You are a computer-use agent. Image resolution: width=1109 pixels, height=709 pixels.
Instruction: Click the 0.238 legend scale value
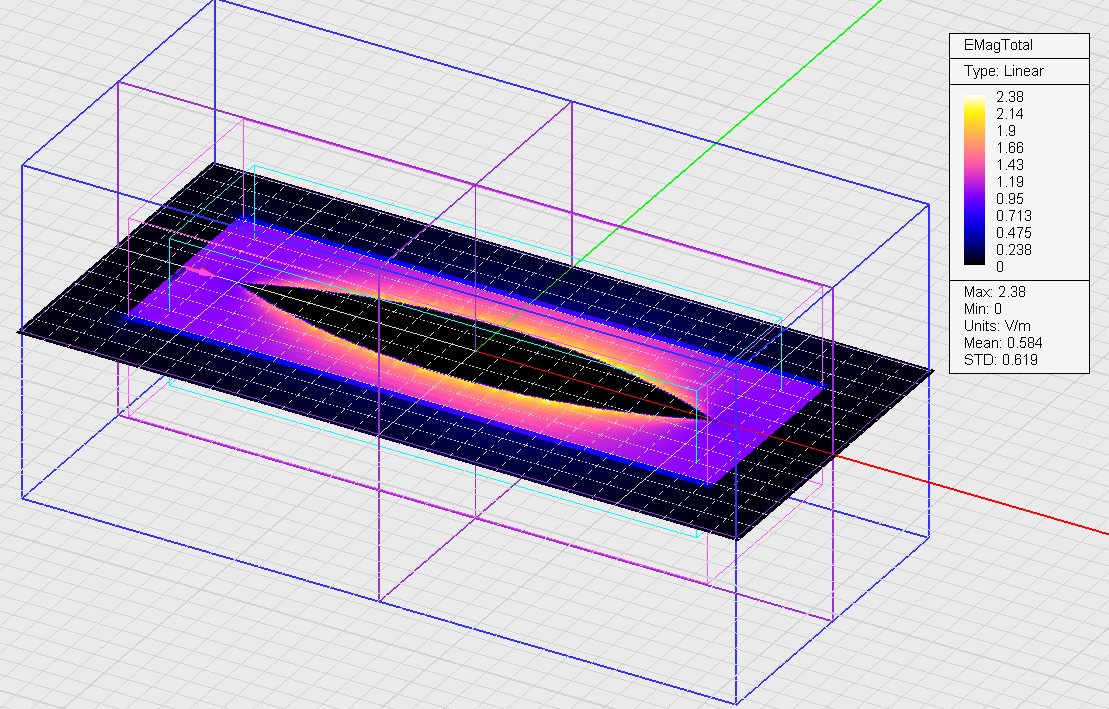[1013, 250]
